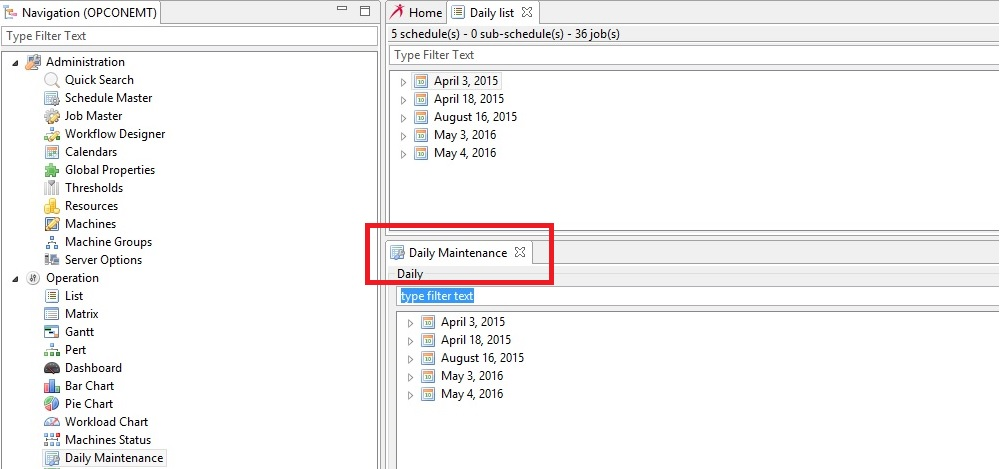This screenshot has height=469, width=1001.
Task: Open the Workload Chart view
Action: tap(106, 422)
